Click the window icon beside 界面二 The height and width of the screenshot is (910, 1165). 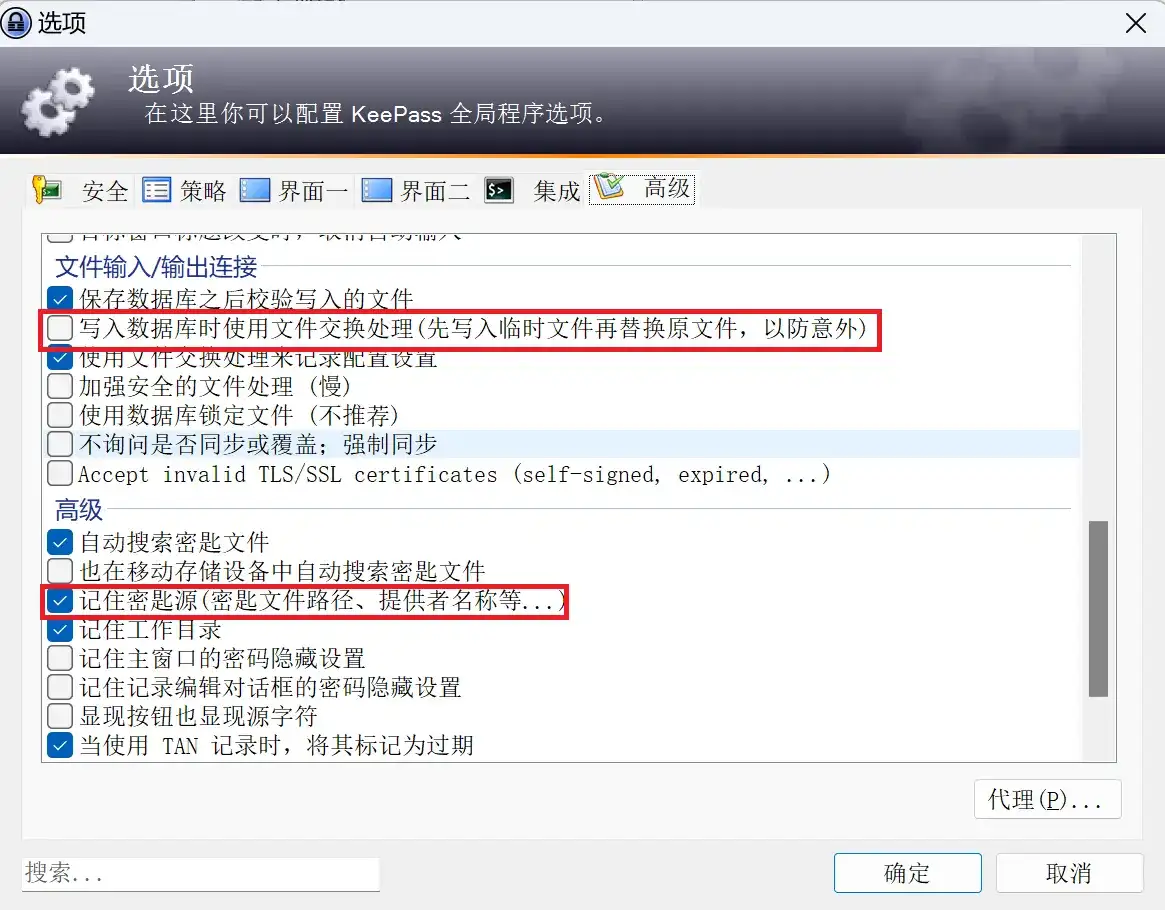point(377,189)
